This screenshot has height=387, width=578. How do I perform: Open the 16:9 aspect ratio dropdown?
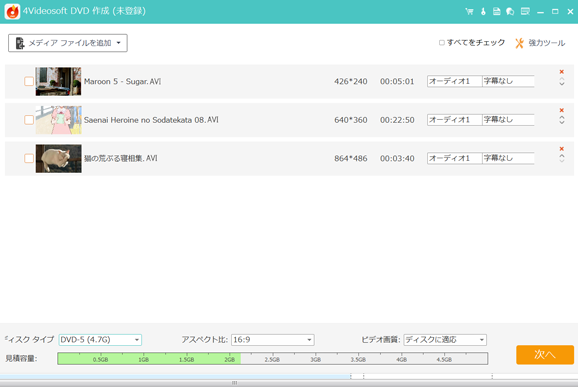pos(273,339)
